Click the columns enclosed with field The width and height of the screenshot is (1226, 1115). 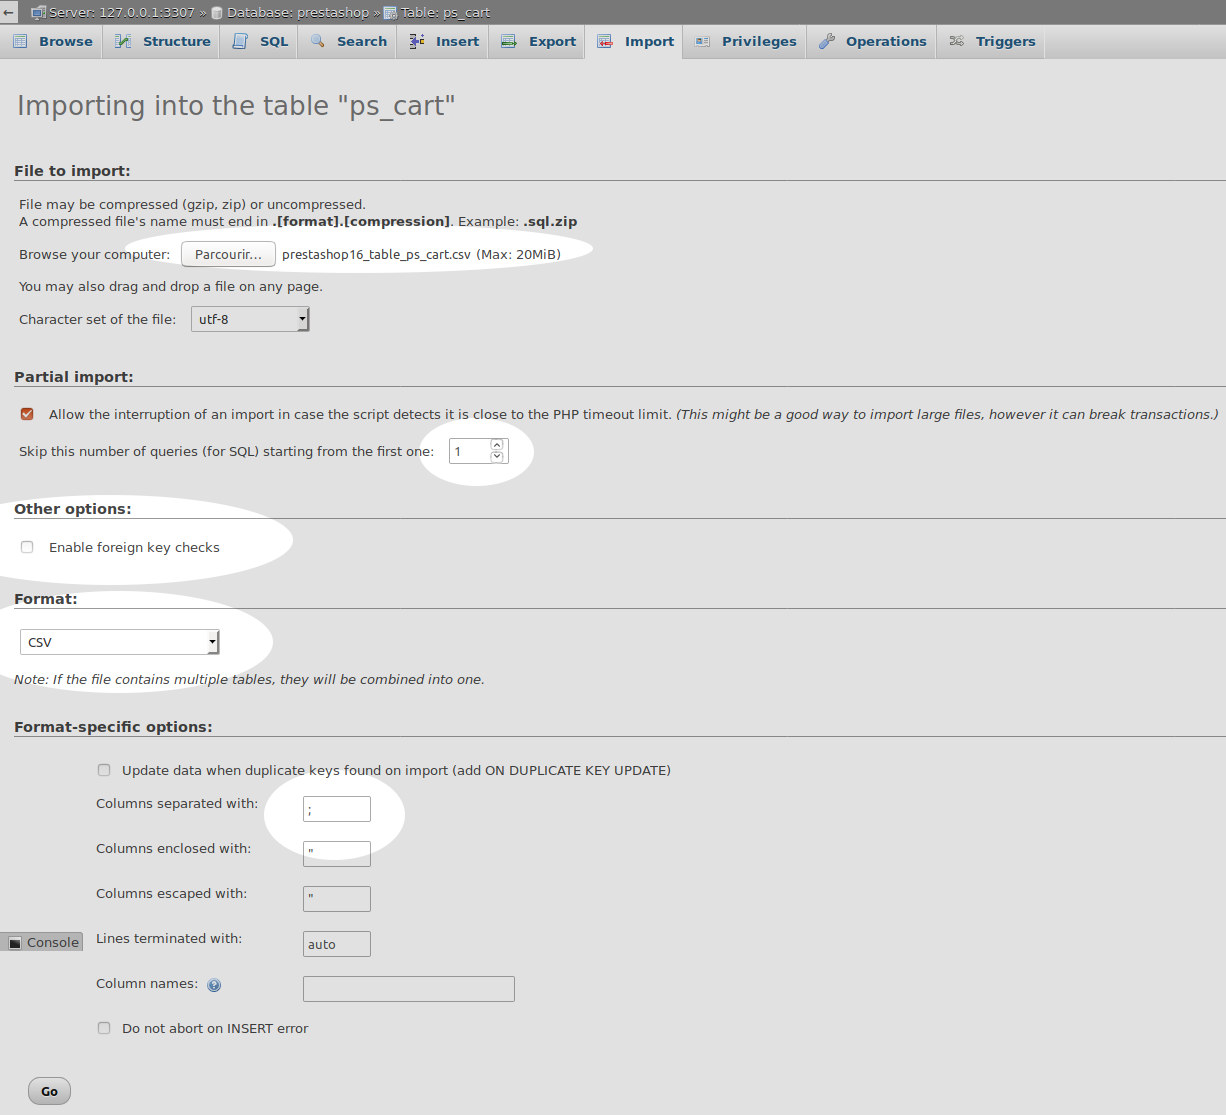click(337, 854)
